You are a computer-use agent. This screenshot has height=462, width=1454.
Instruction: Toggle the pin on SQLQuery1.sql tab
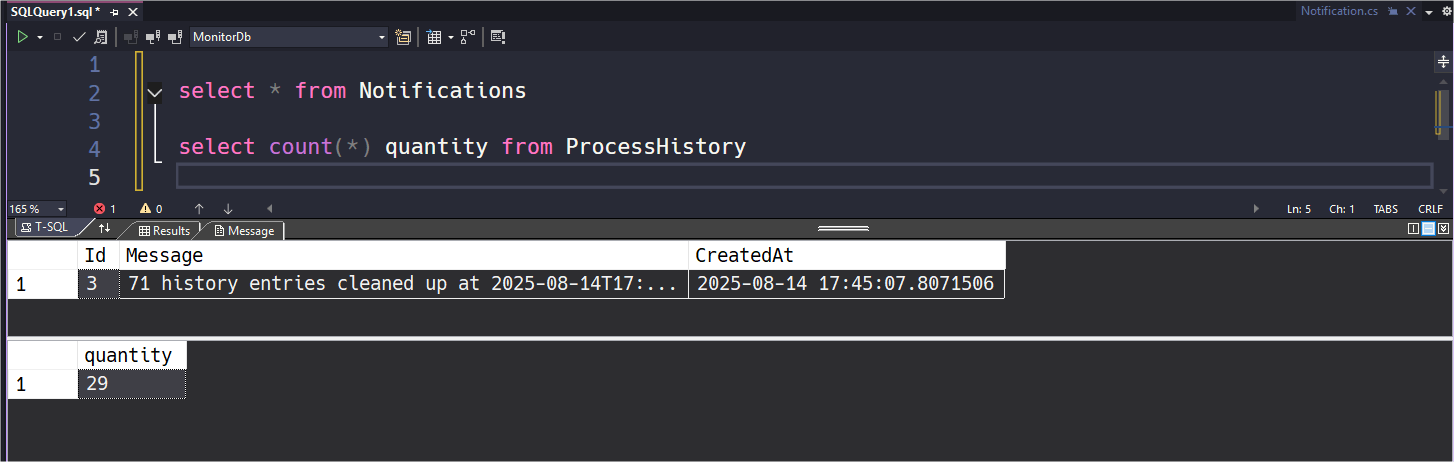(x=115, y=10)
